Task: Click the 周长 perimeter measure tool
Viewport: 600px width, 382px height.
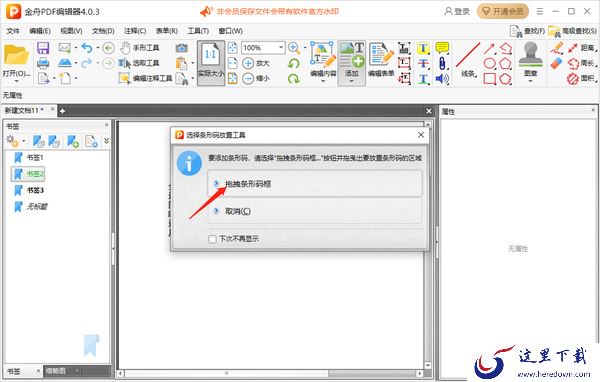Action: point(581,63)
